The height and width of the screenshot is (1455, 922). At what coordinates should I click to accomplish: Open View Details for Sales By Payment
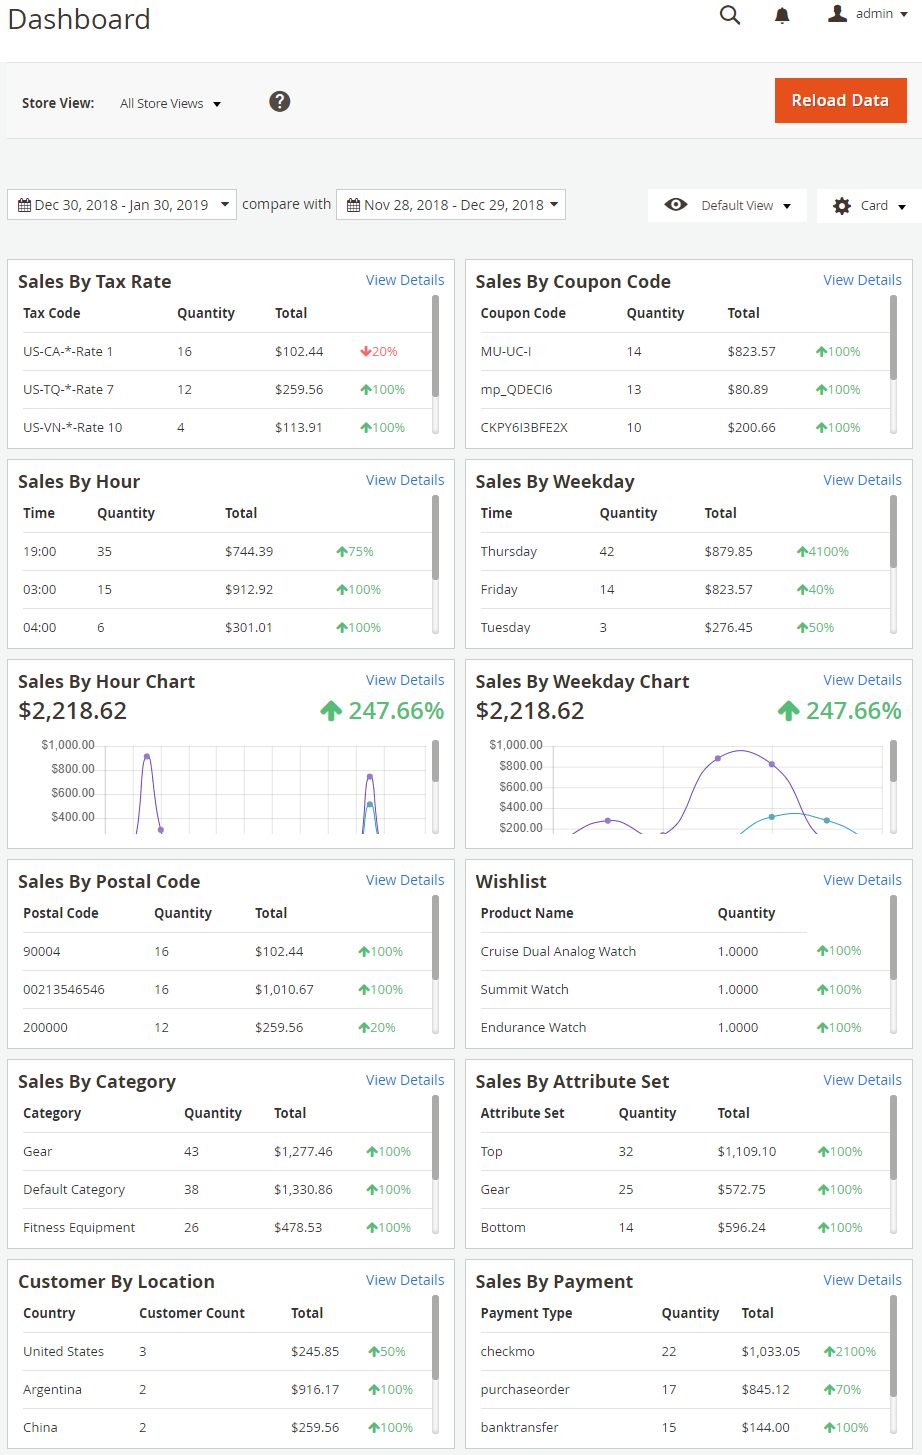862,1280
